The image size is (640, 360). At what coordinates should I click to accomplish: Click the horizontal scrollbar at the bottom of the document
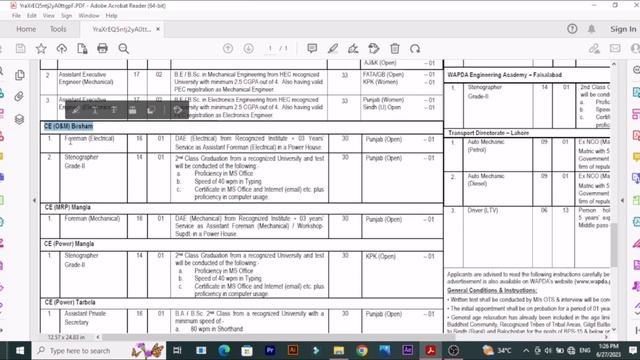point(278,337)
